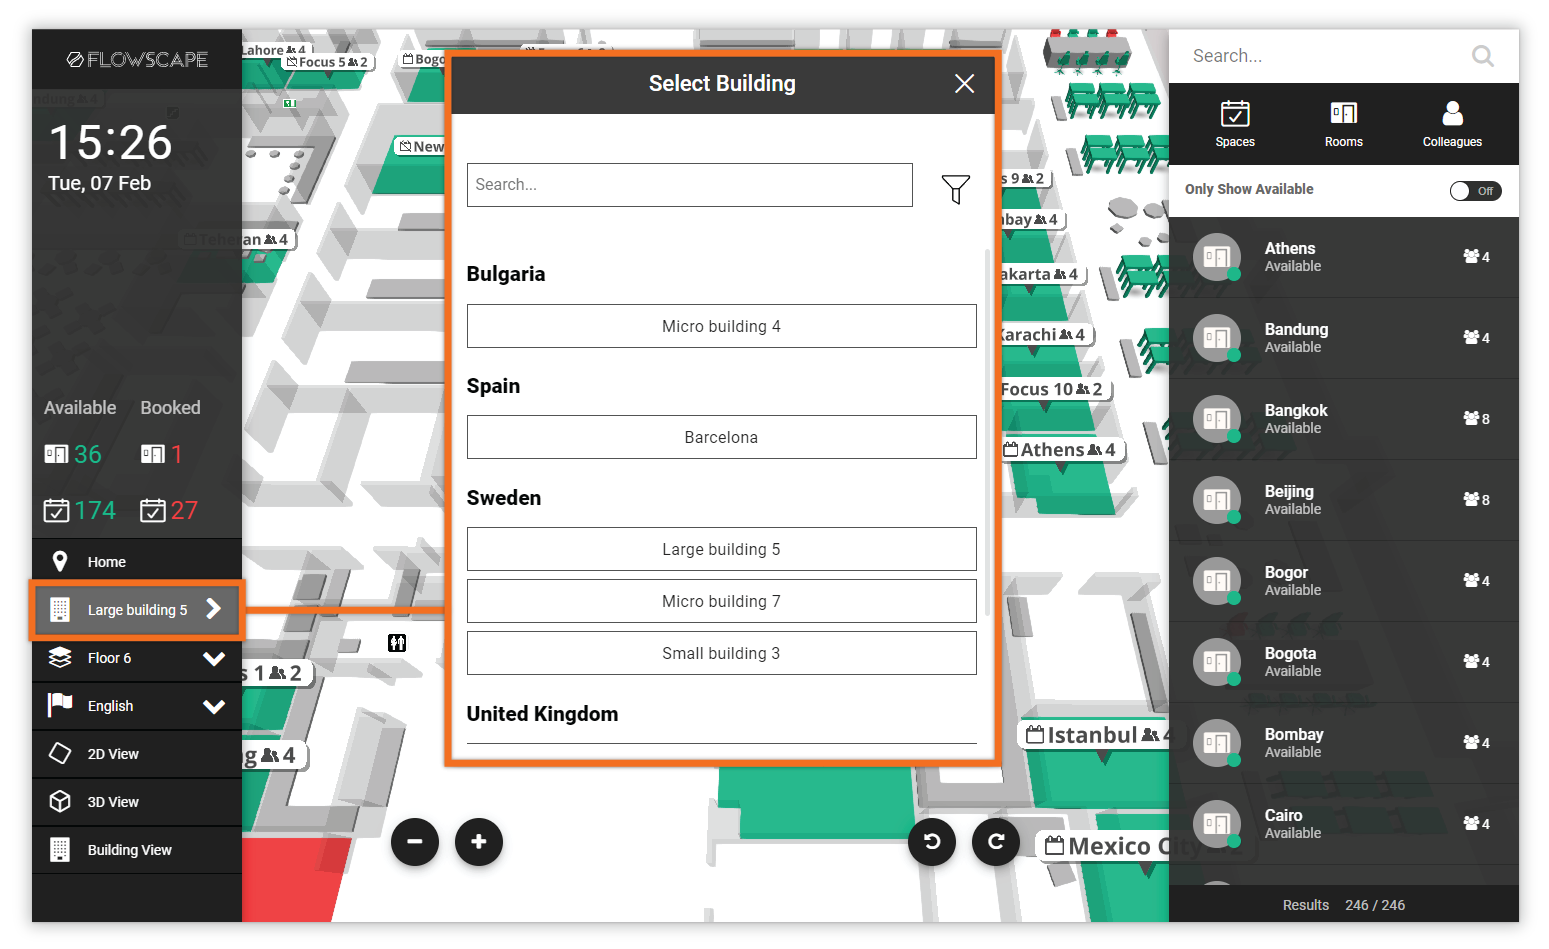
Task: Select Micro building 7
Action: tap(722, 601)
